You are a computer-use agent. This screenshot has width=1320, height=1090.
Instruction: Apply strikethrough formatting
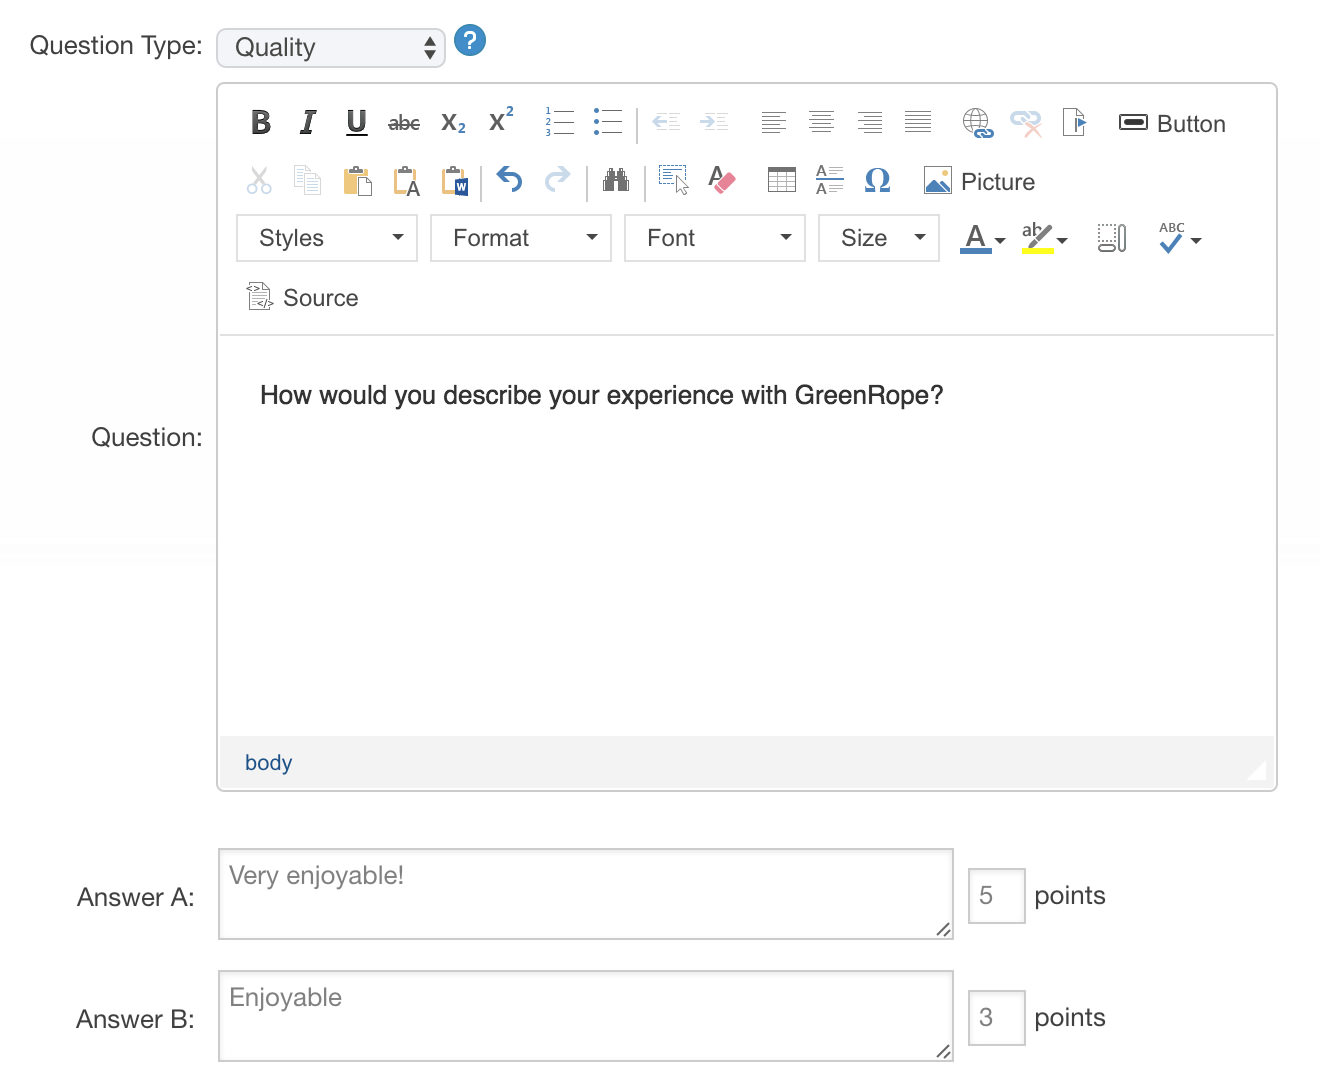coord(404,123)
